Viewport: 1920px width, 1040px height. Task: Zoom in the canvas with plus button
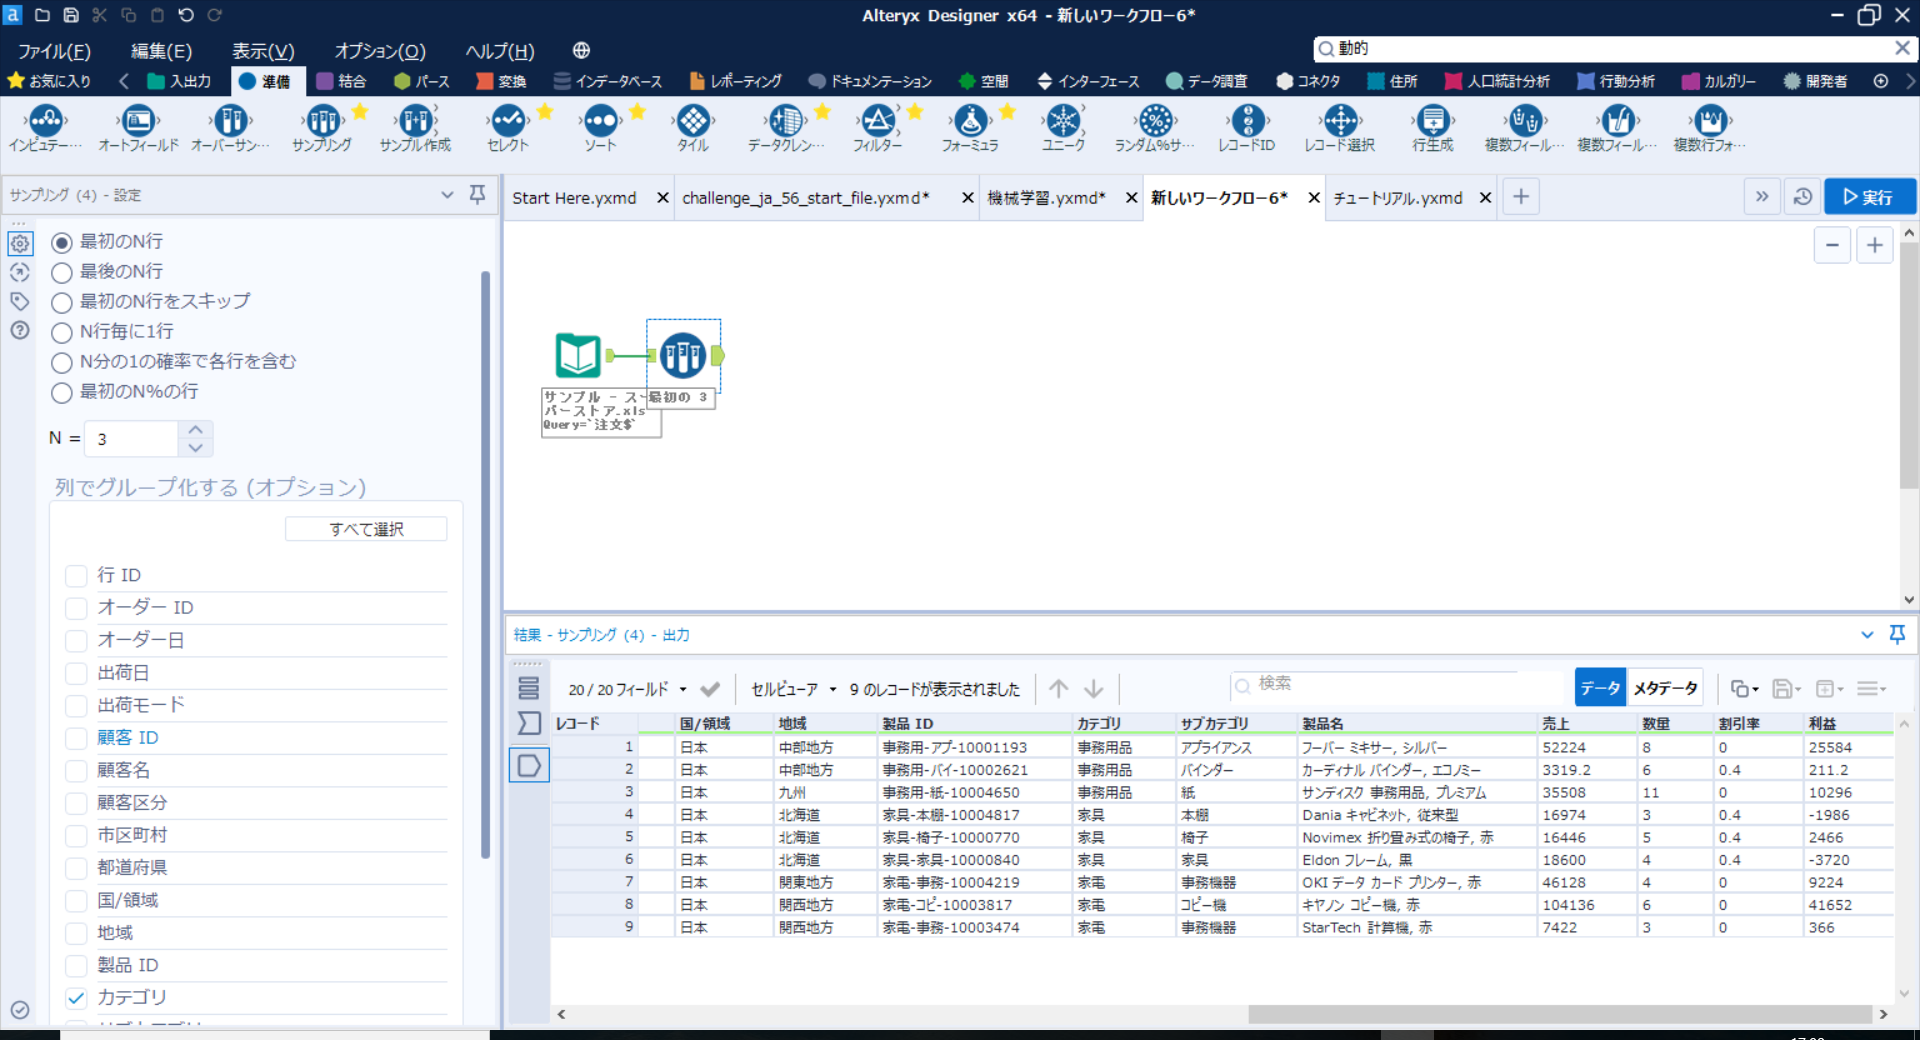coord(1874,245)
